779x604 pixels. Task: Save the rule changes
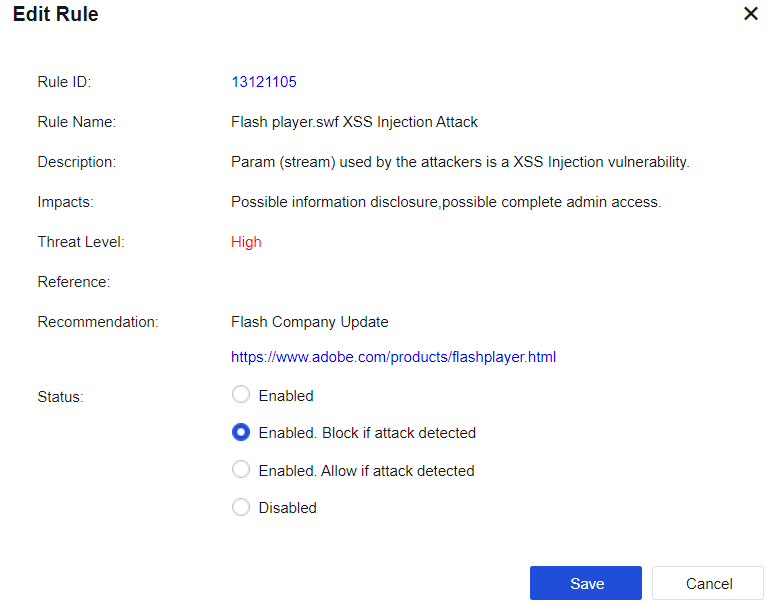tap(586, 583)
